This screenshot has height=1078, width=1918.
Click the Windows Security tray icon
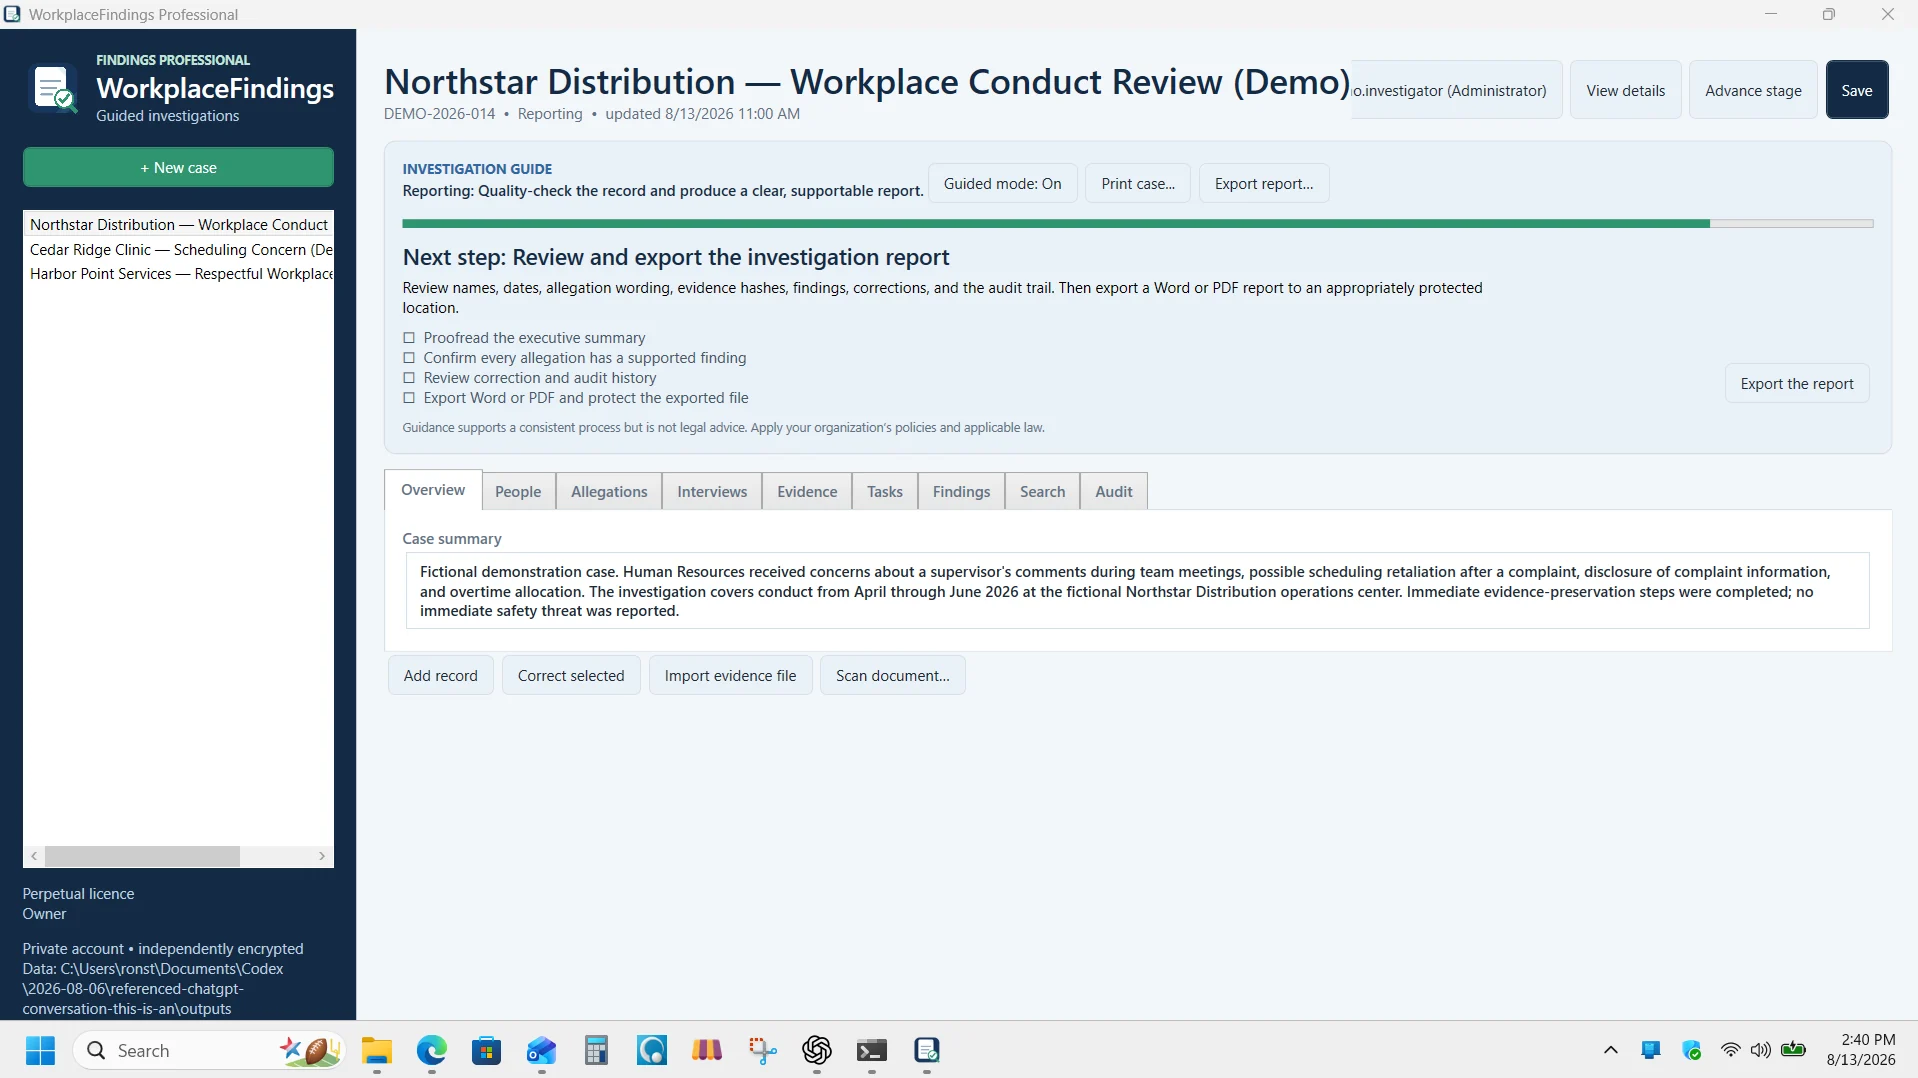tap(1692, 1050)
